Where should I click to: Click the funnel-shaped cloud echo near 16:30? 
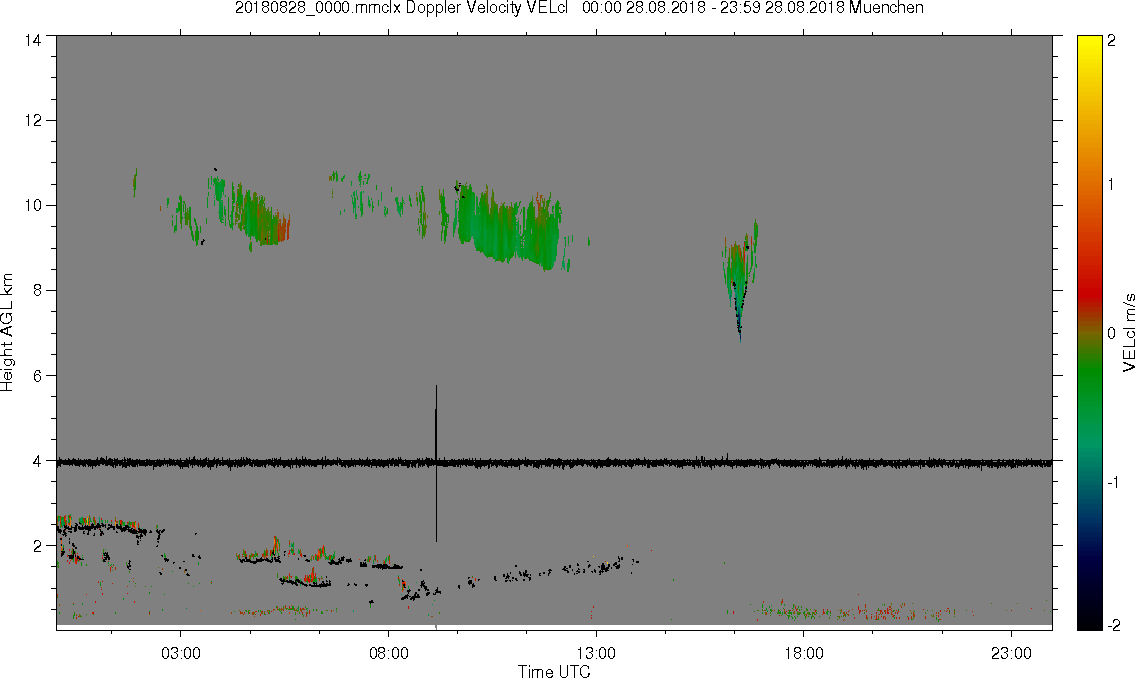click(738, 279)
